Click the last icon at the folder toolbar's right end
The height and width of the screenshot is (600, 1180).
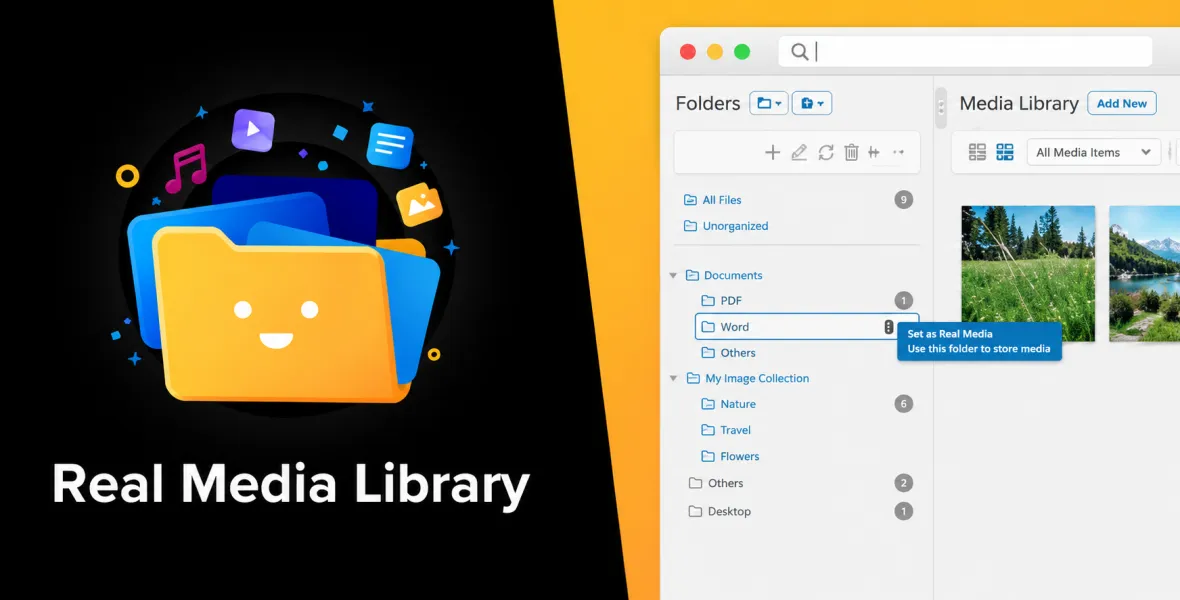[x=898, y=153]
